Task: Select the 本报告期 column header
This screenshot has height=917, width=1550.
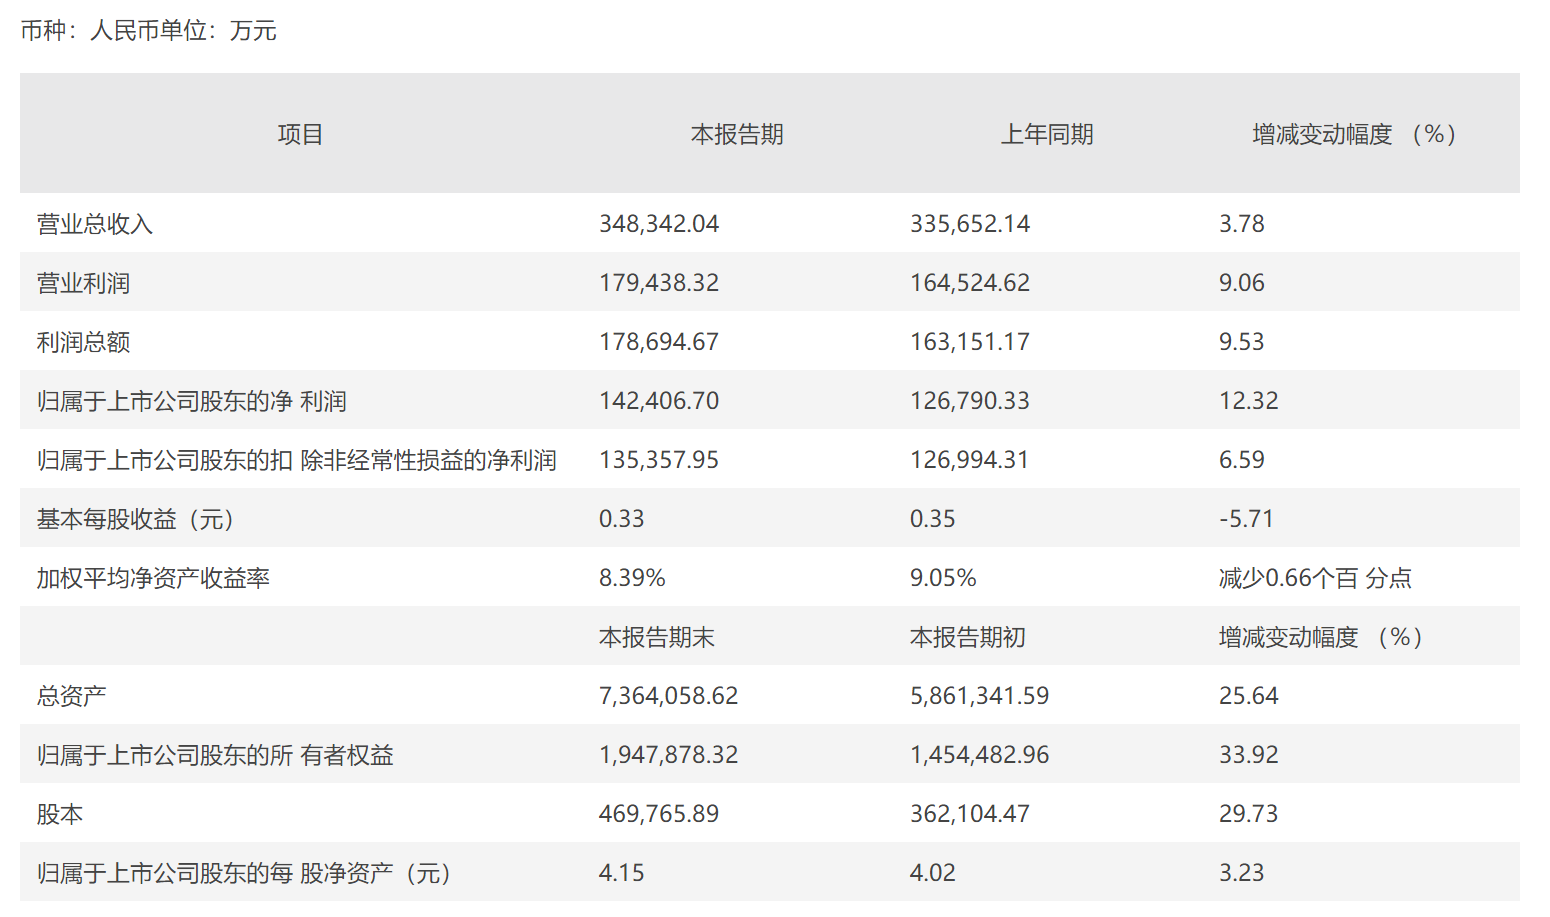Action: pyautogui.click(x=737, y=134)
